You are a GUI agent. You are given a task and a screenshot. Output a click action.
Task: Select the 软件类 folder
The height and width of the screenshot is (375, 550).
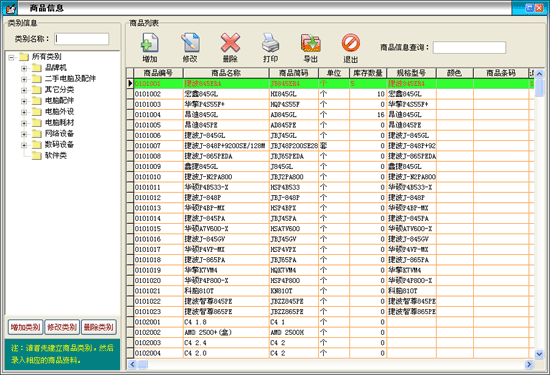tap(56, 155)
